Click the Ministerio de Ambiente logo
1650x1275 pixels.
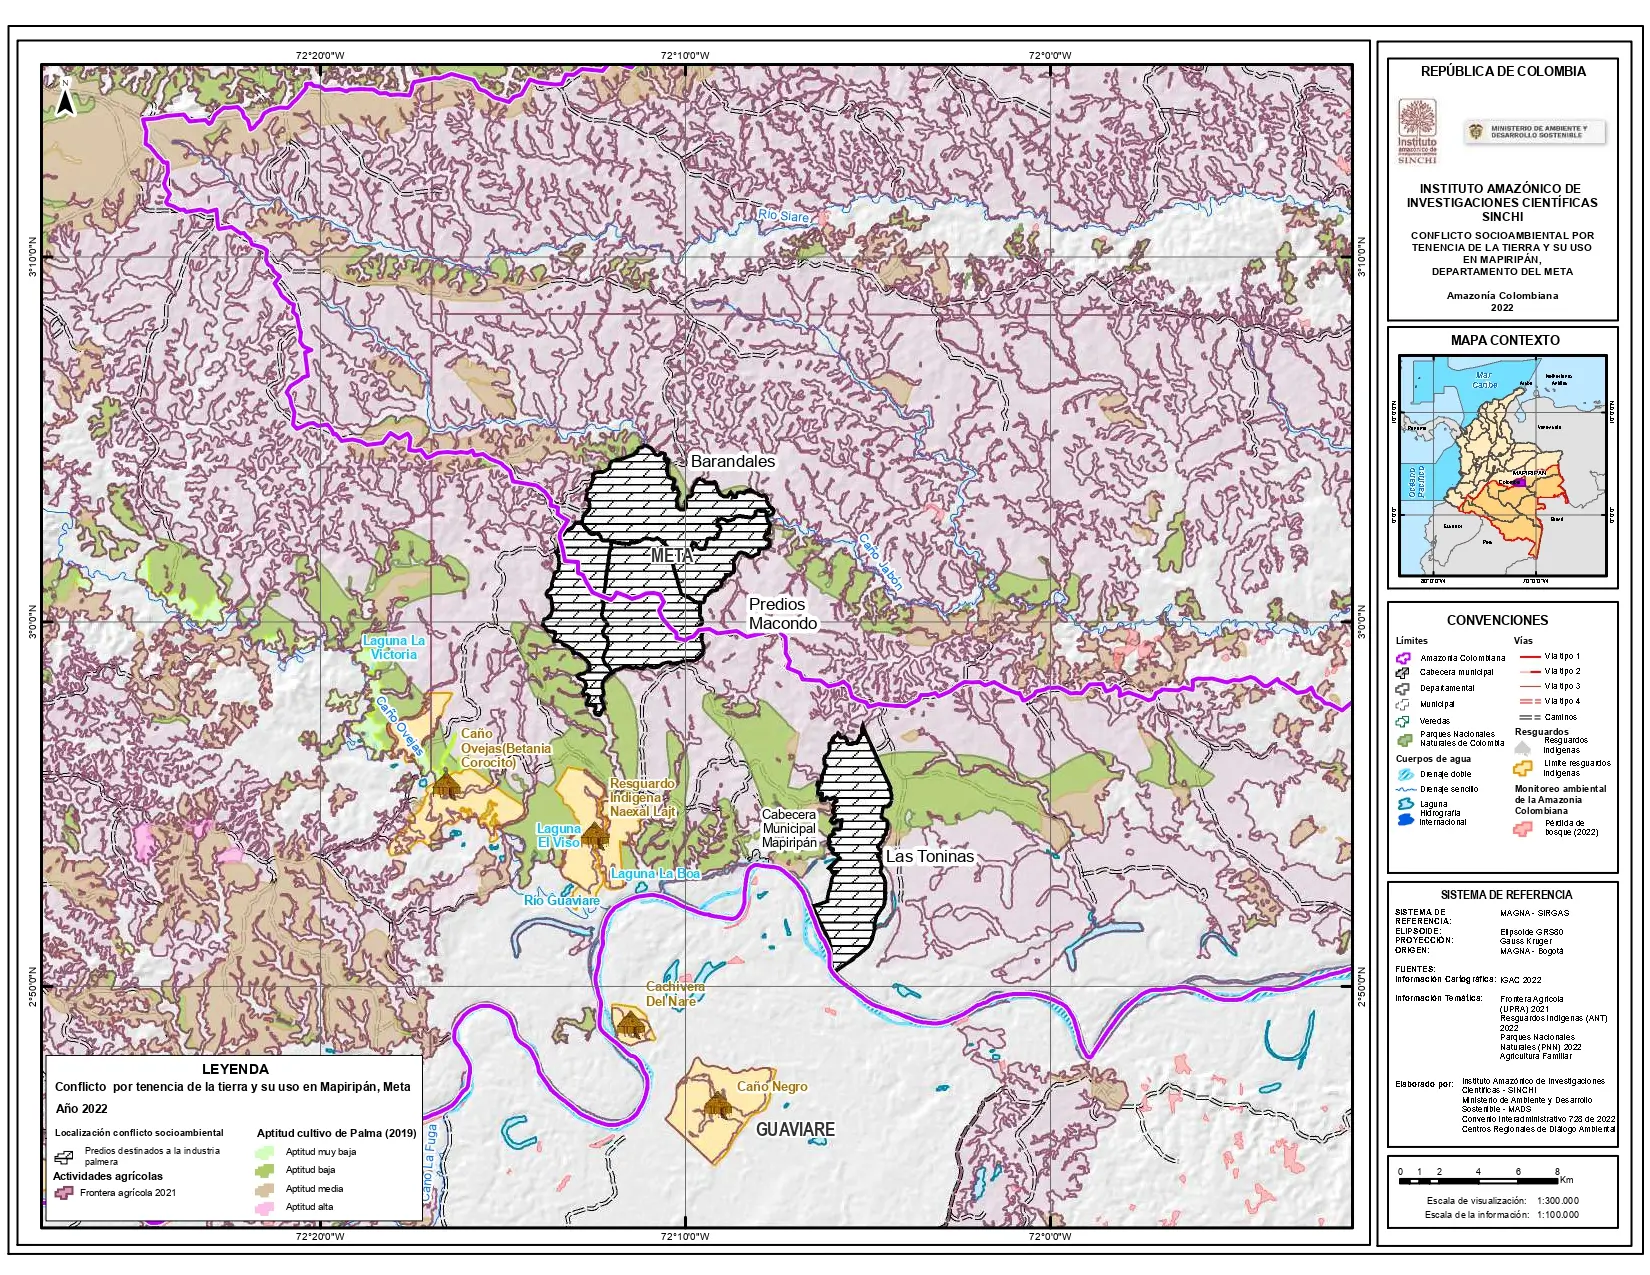pyautogui.click(x=1534, y=132)
